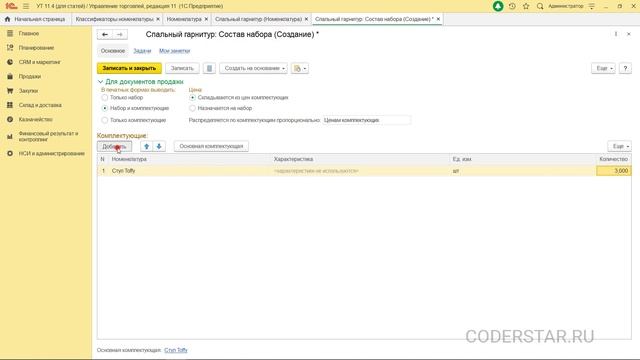
Task: Close the form with the X icon
Action: 629,34
